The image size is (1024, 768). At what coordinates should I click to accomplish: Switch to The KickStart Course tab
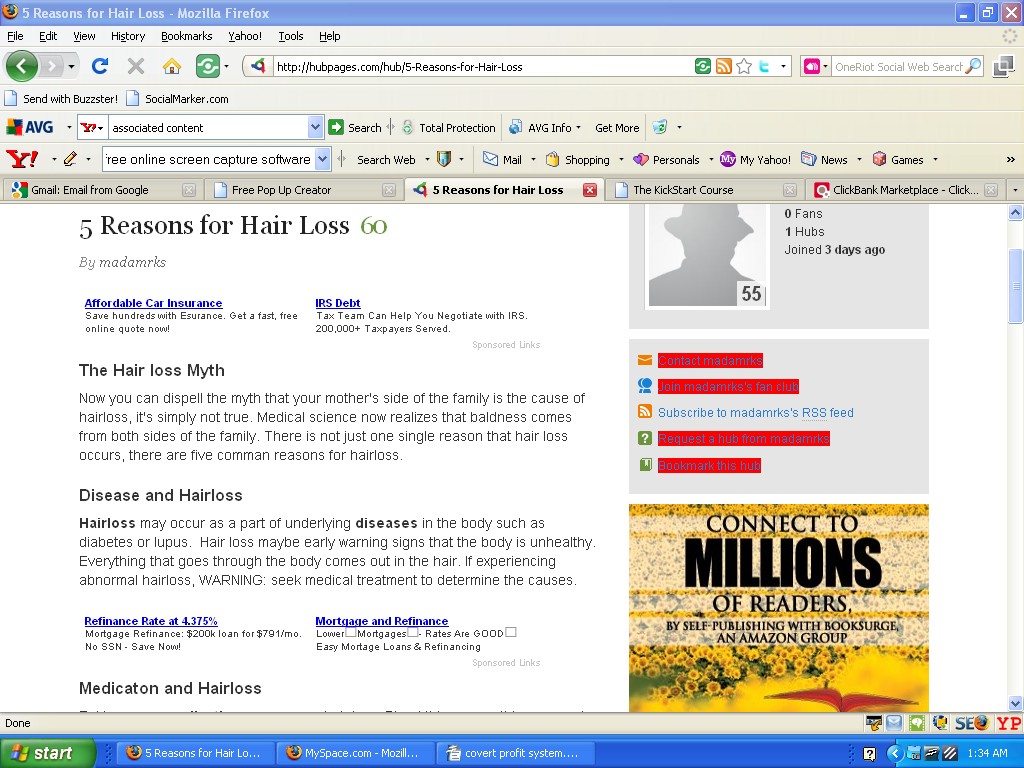point(683,190)
